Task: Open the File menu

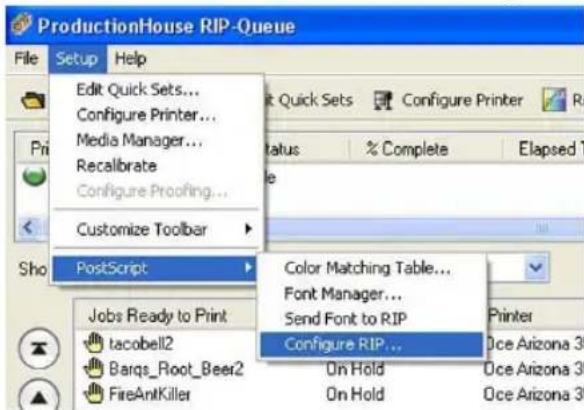Action: pos(26,59)
